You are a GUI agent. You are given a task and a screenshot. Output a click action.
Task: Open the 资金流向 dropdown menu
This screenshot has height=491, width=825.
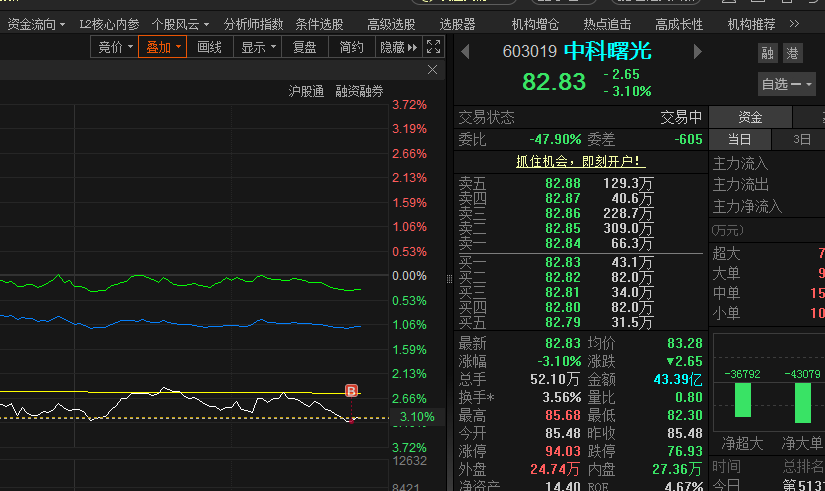click(x=36, y=24)
